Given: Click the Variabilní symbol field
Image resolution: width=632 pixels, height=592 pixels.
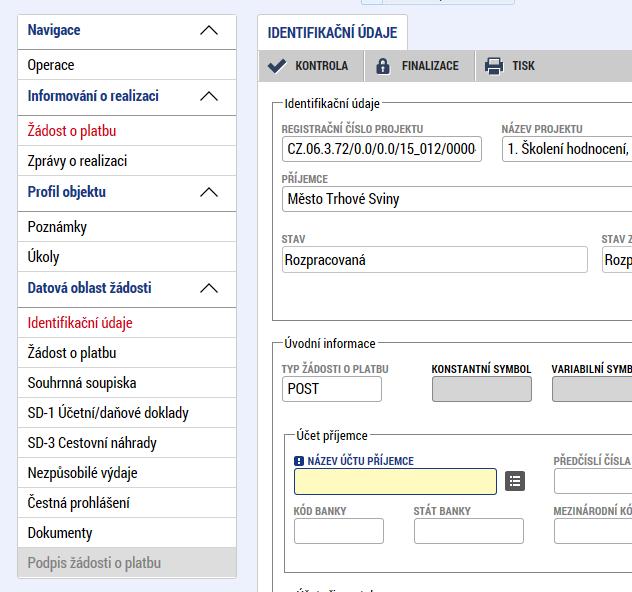Looking at the screenshot, I should 592,389.
